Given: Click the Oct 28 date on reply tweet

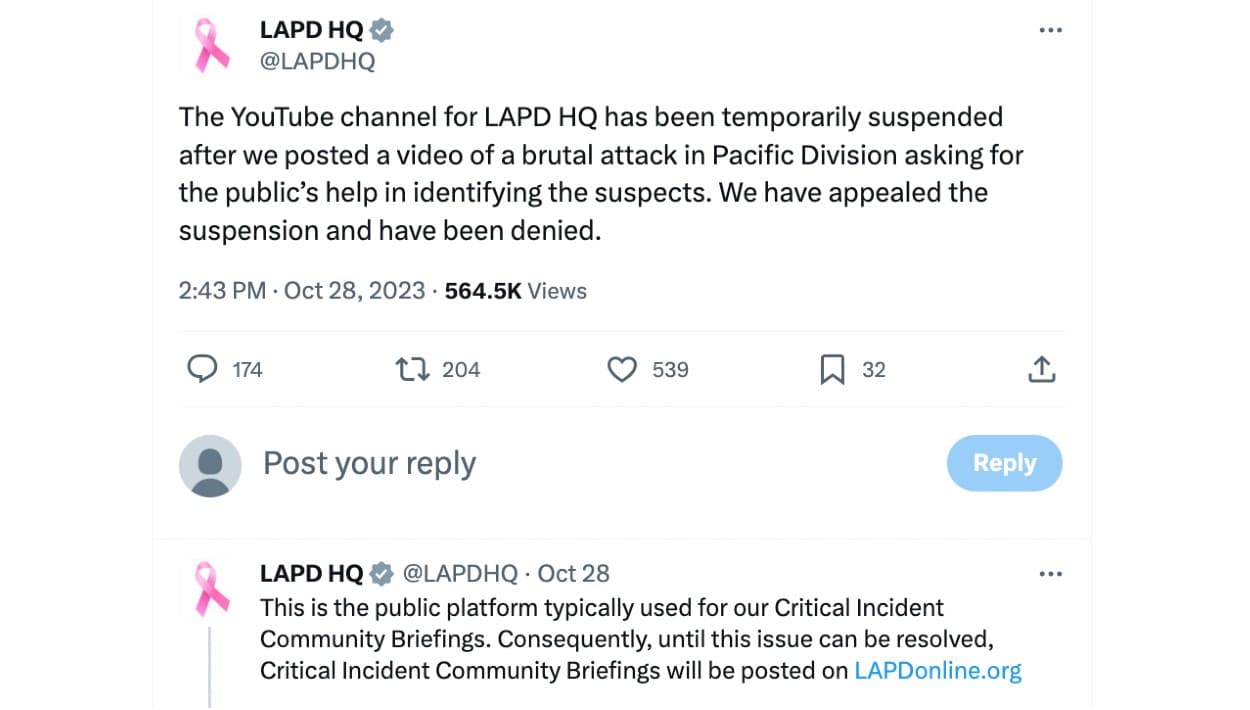Looking at the screenshot, I should coord(573,574).
